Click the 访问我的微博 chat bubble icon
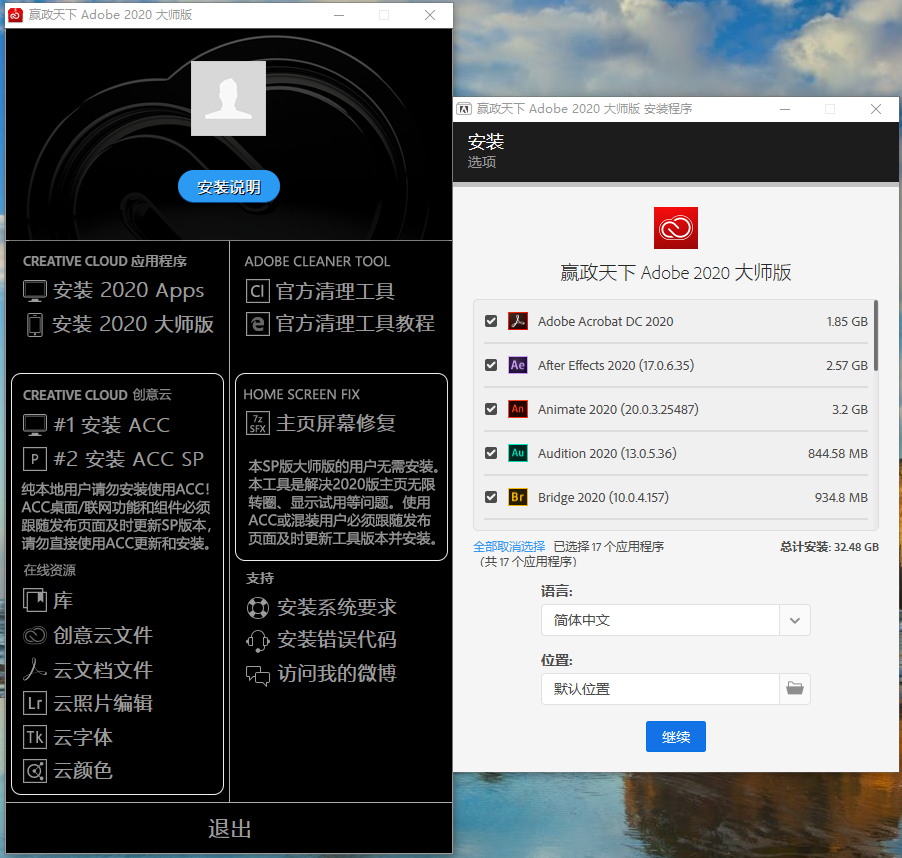The height and width of the screenshot is (858, 902). [x=257, y=675]
